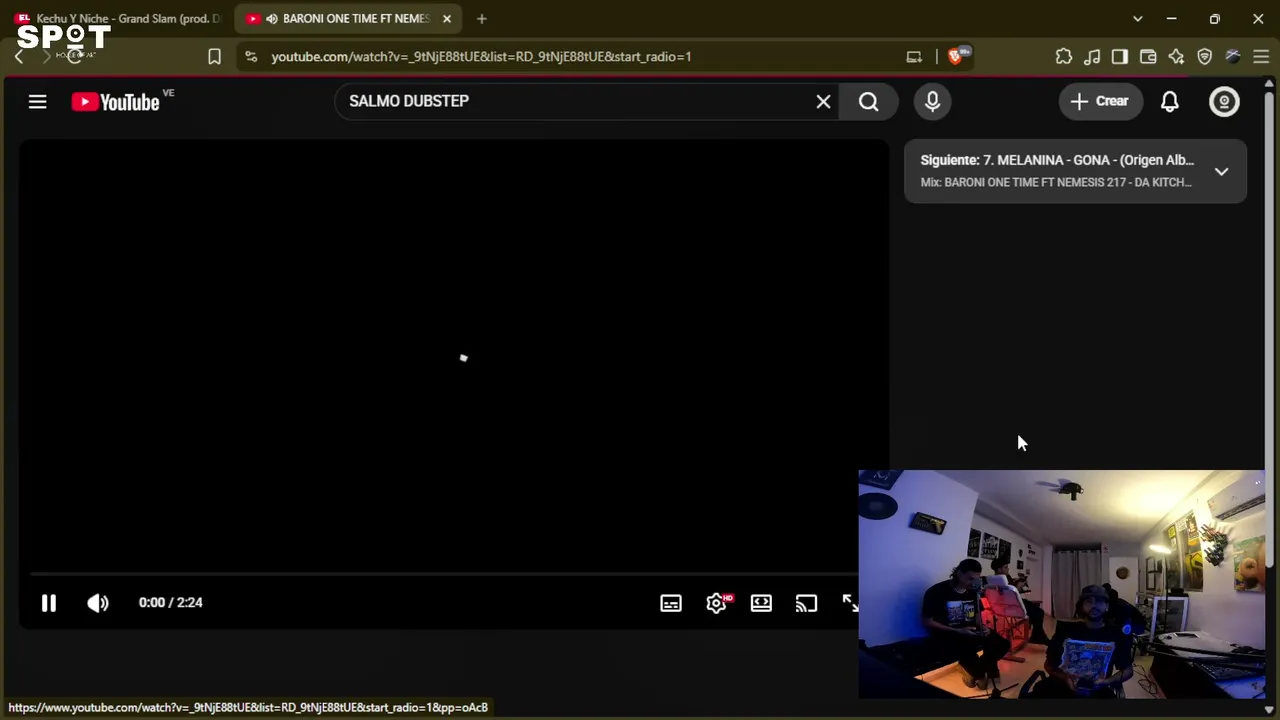The image size is (1280, 720).
Task: Close the BARONI ONE TIME tab
Action: click(447, 19)
